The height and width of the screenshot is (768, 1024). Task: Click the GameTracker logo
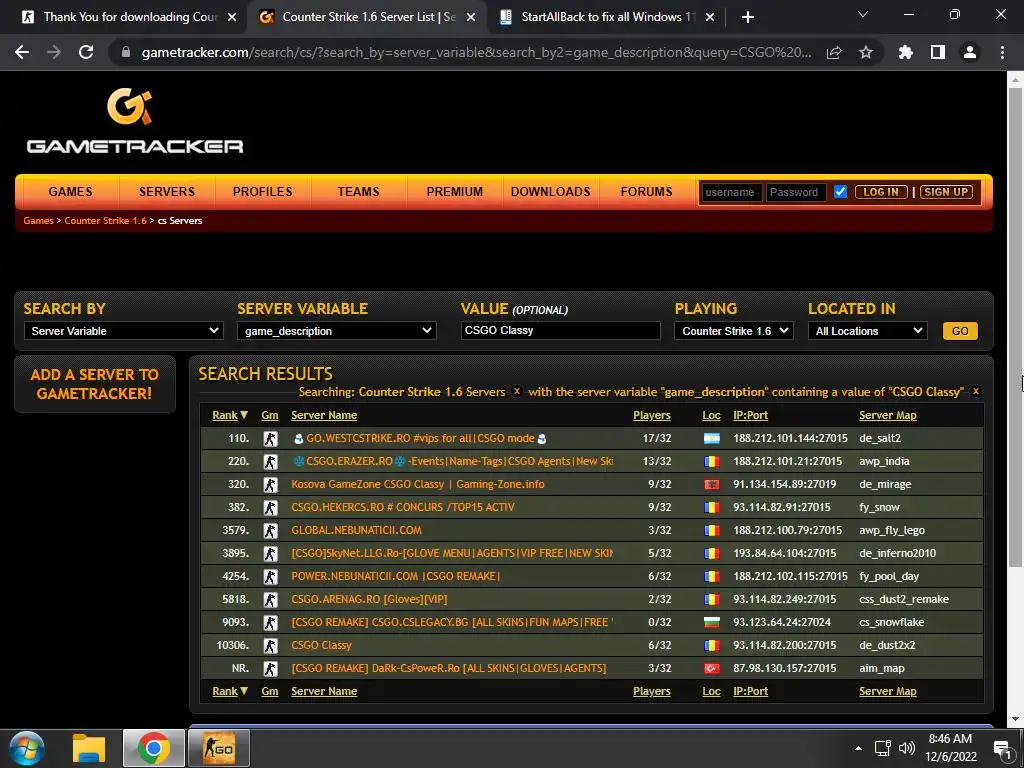coord(135,121)
